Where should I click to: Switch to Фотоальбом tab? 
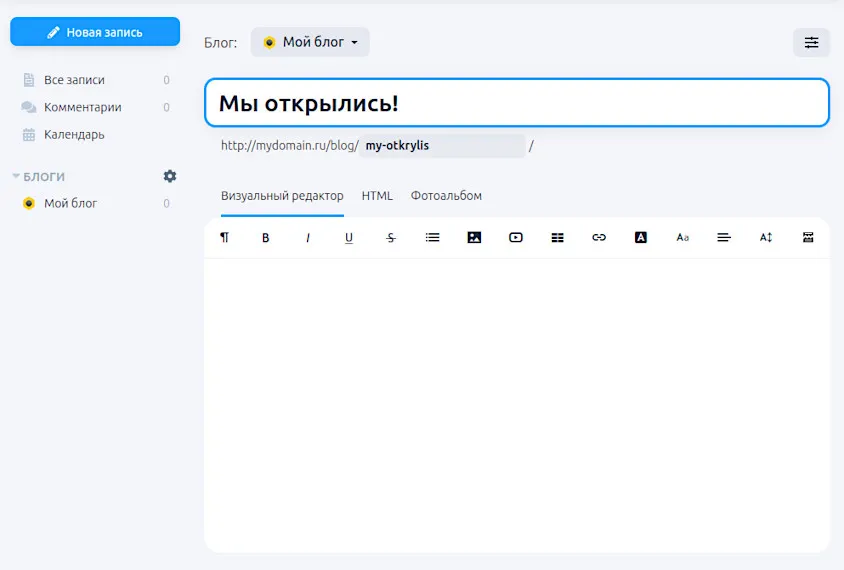446,196
